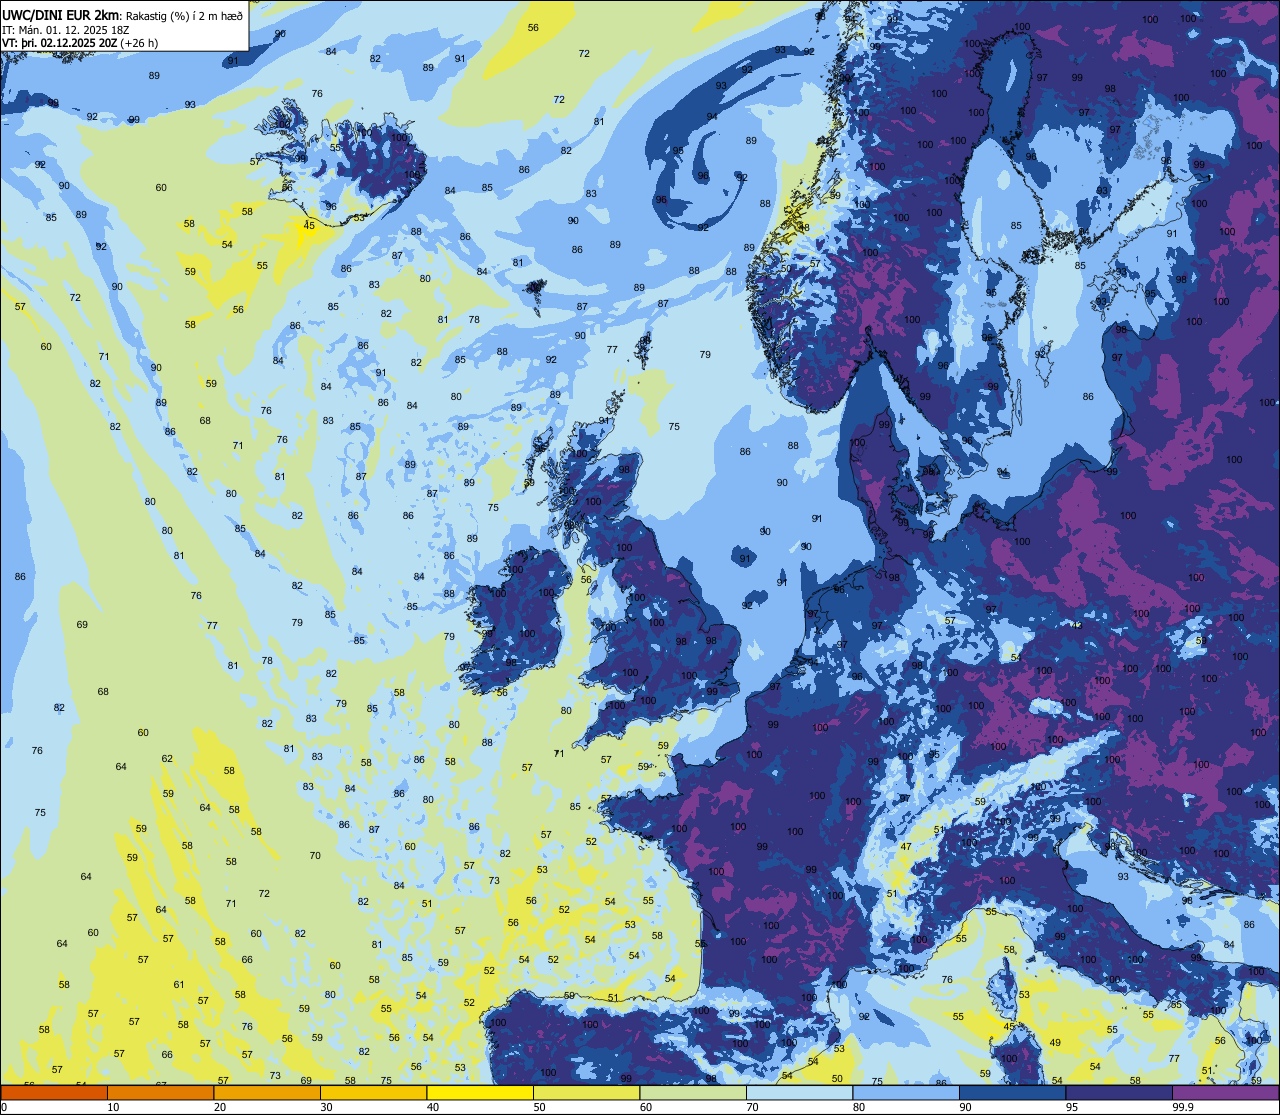Click the legend tick label "10"
Screen dimensions: 1280x1115
(113, 1107)
